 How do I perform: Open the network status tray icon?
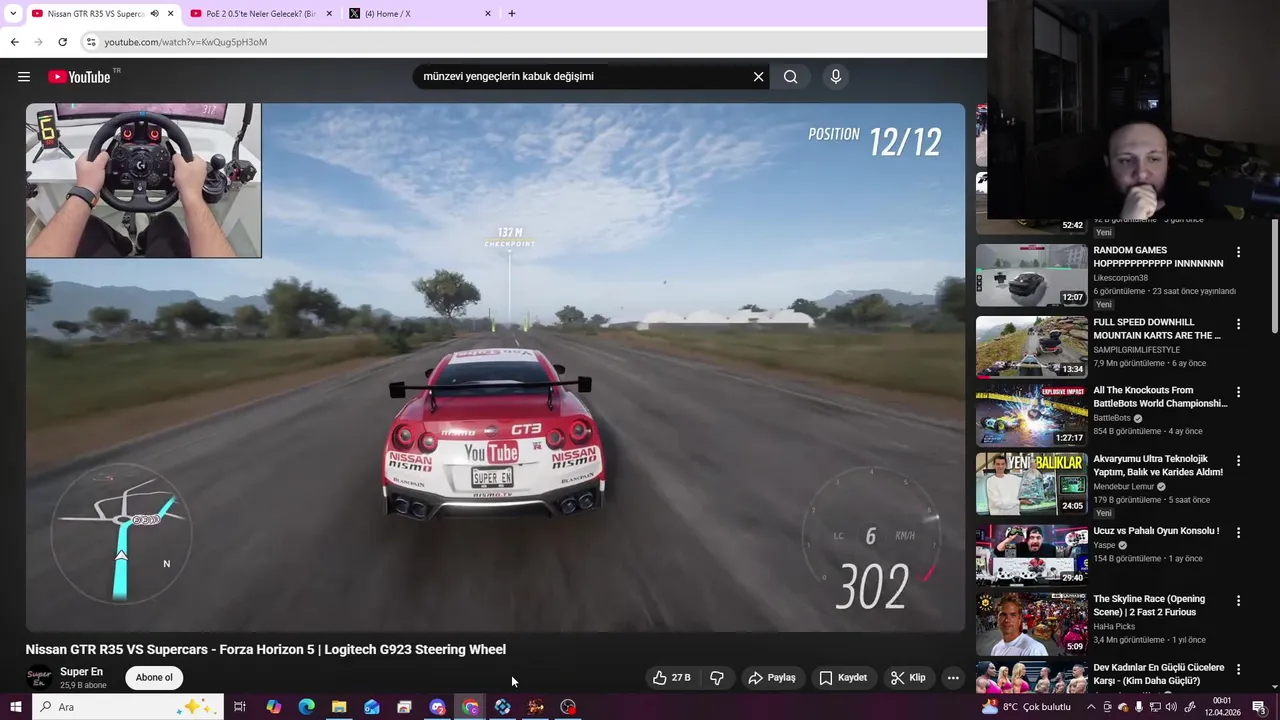1155,707
